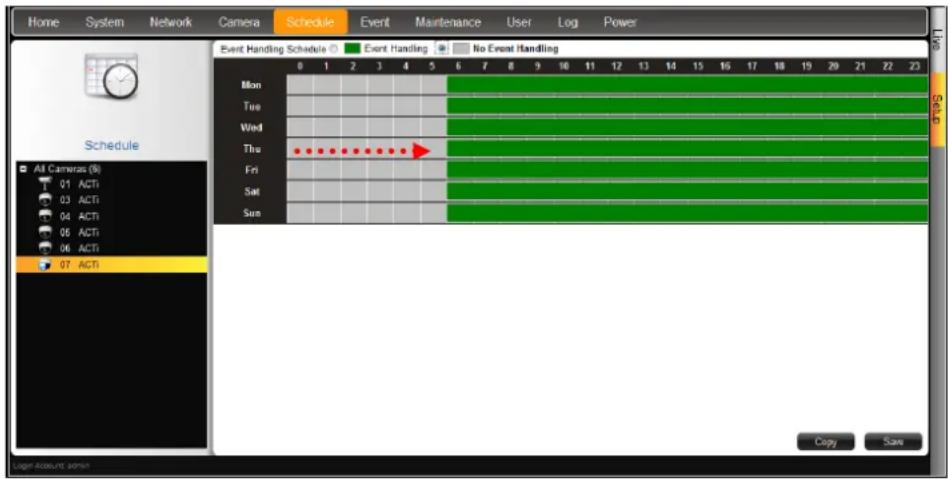The image size is (948, 479).
Task: Click the Tue row label
Action: [252, 106]
